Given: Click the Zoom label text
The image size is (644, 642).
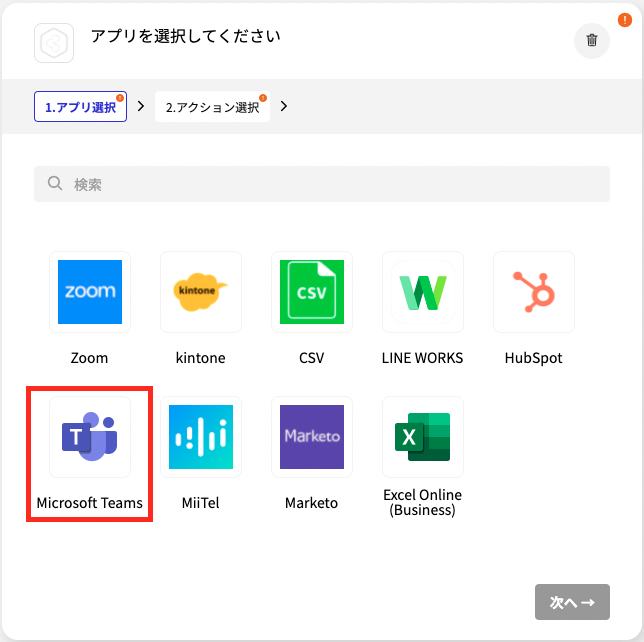Looking at the screenshot, I should point(89,358).
